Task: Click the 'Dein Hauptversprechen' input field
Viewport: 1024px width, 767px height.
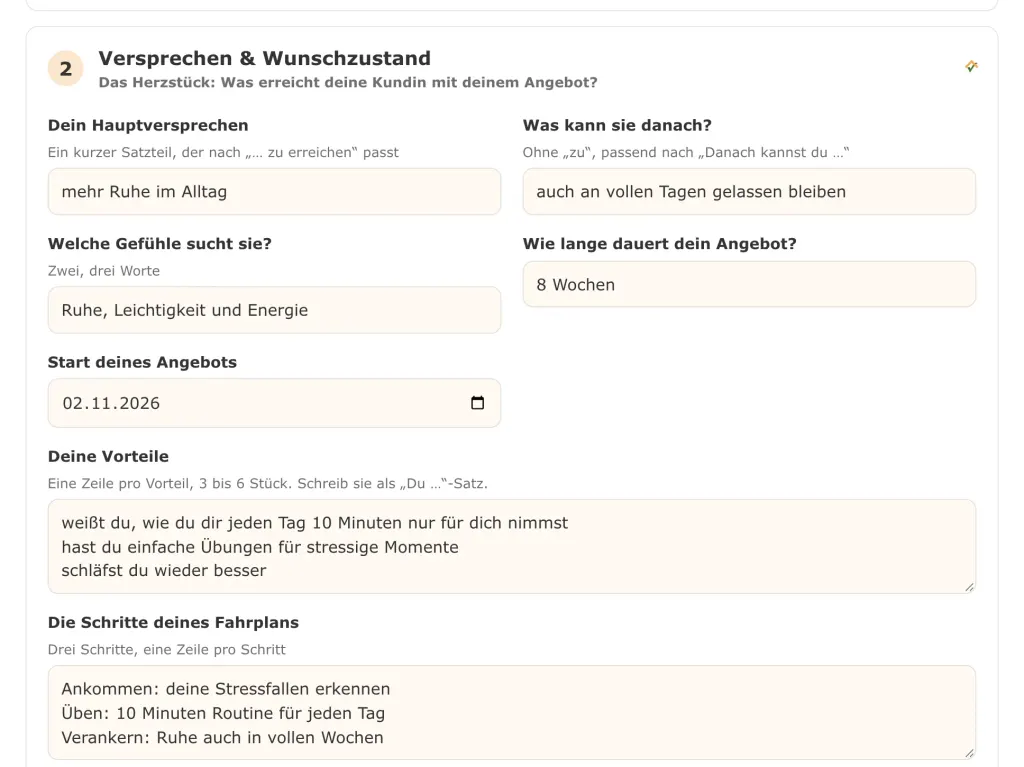Action: [274, 191]
